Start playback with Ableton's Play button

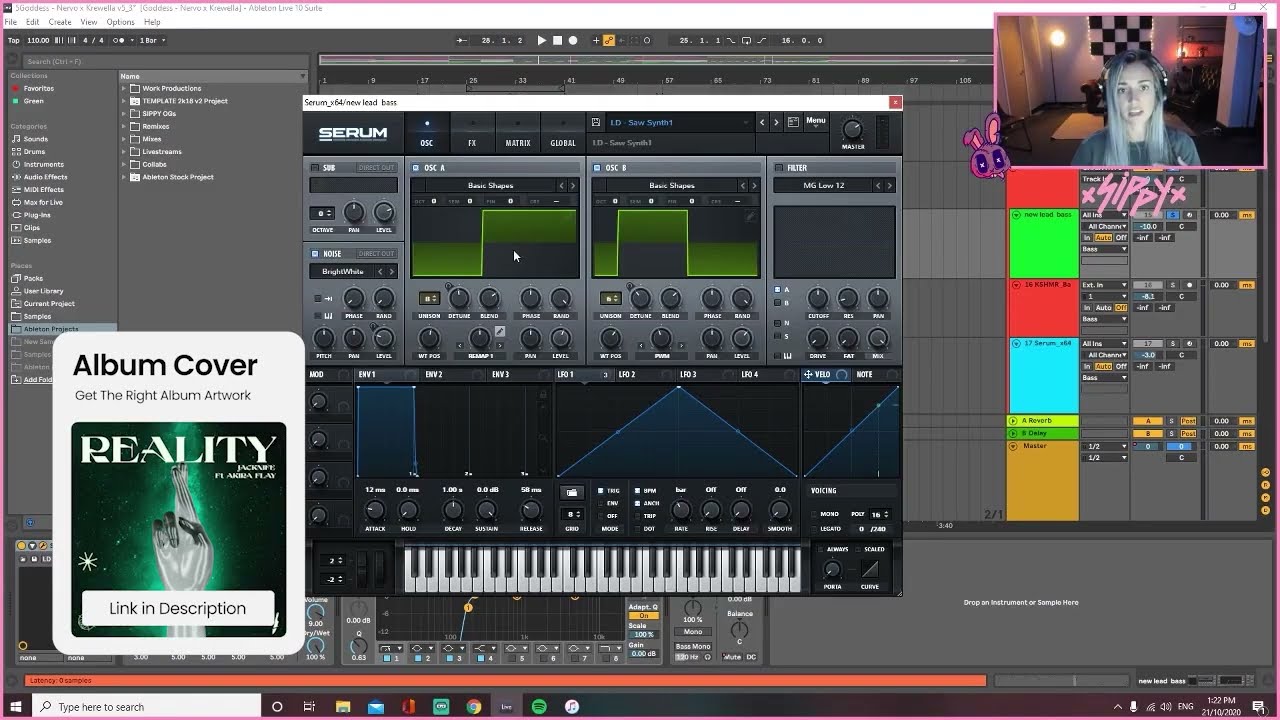(542, 40)
